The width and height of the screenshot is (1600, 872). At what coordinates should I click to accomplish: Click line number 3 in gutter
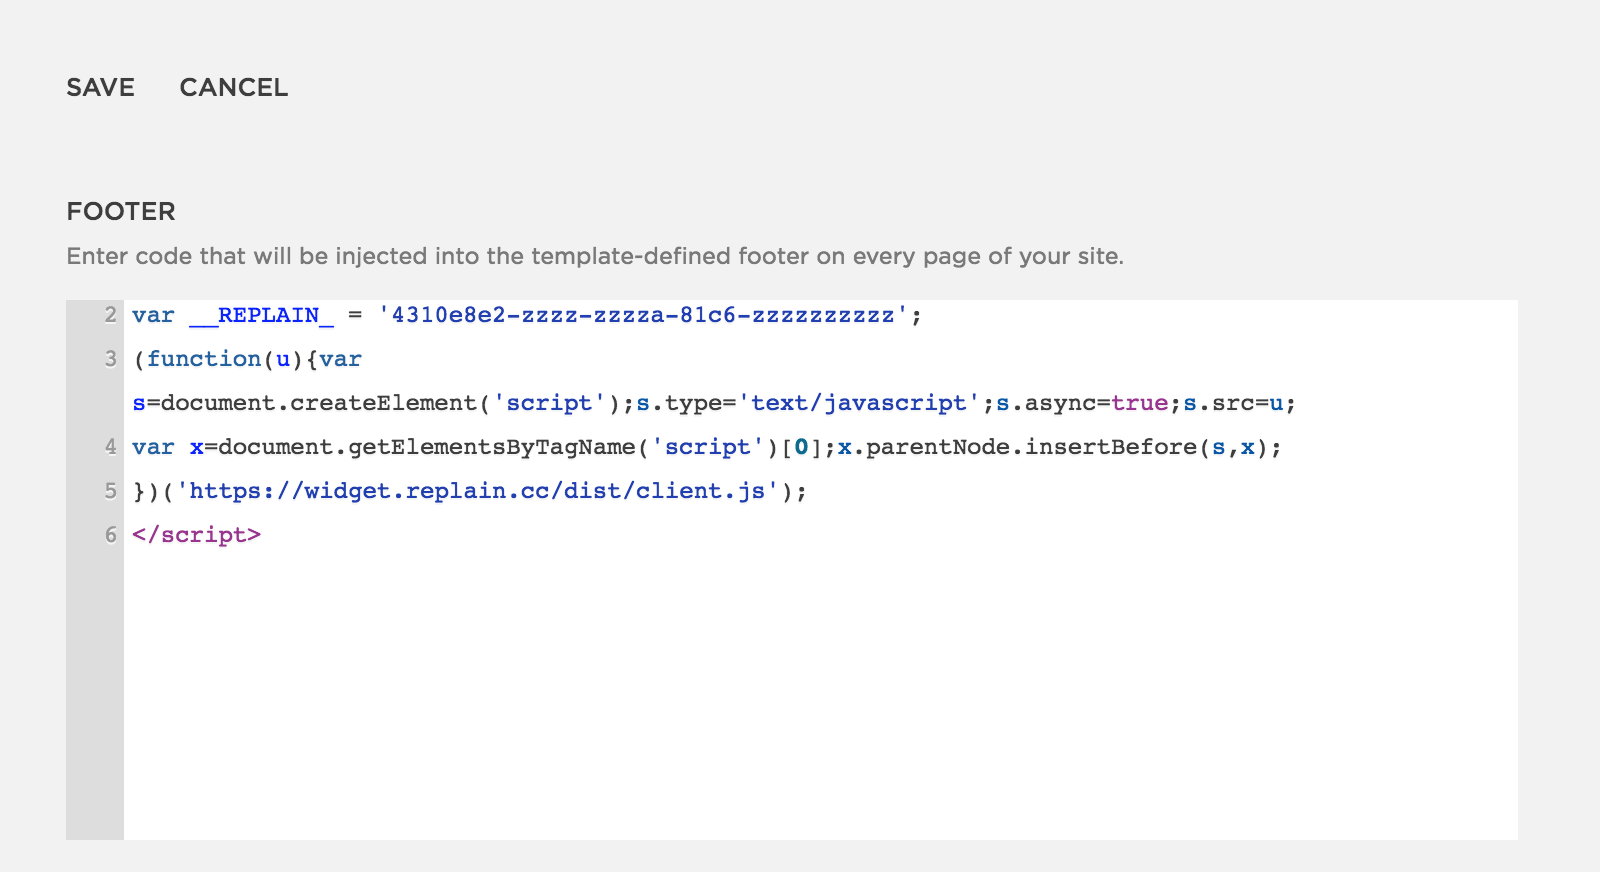[110, 359]
